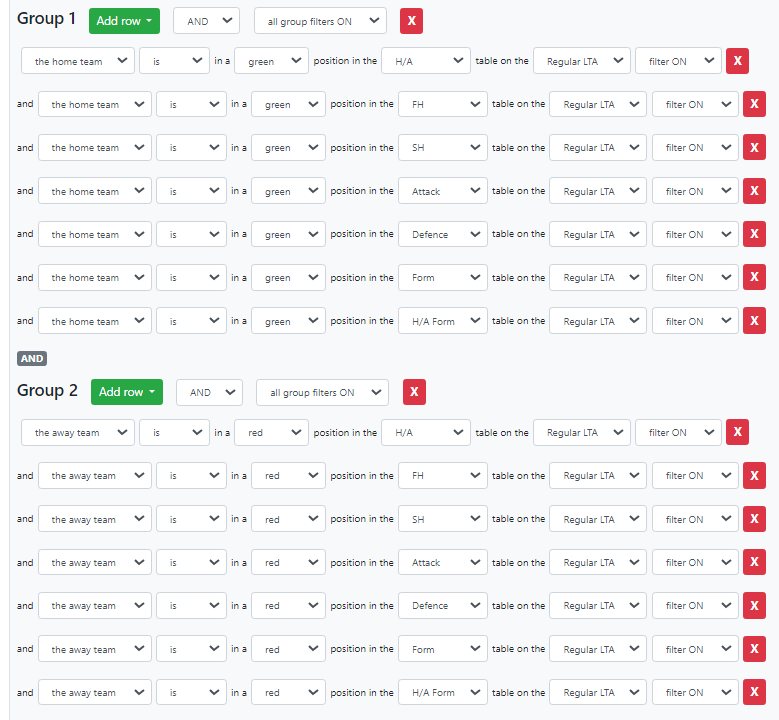The height and width of the screenshot is (720, 779).
Task: Toggle filter ON dropdown in Group 1 SH row
Action: coord(695,148)
